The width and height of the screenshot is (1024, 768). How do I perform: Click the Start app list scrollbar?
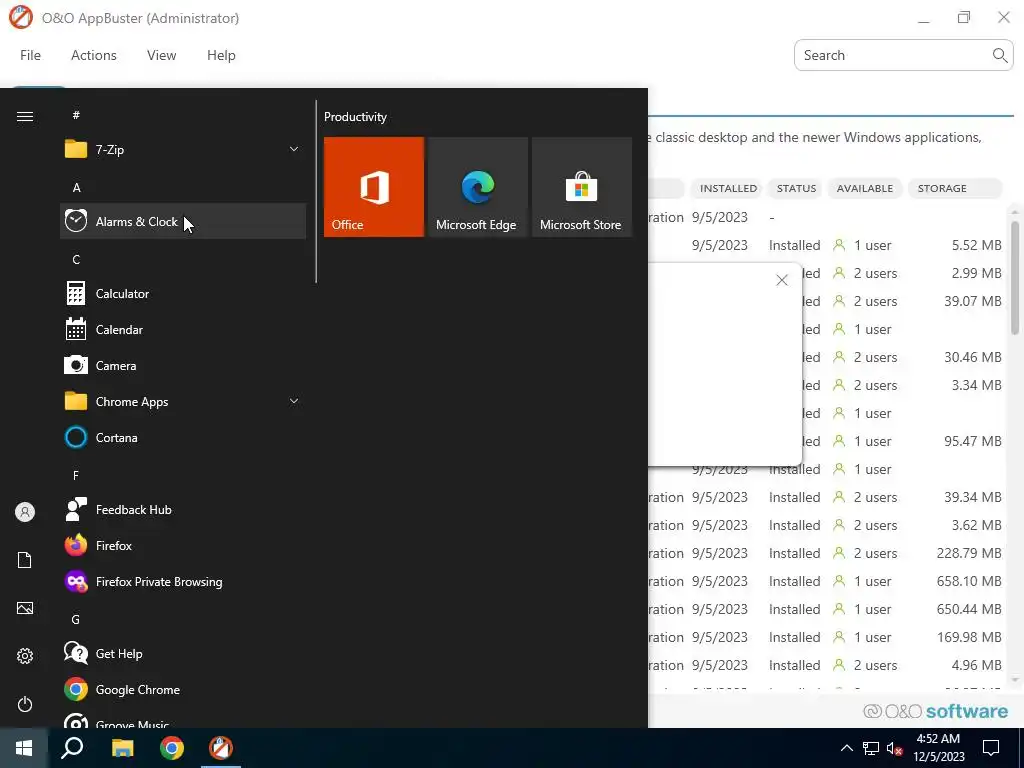[316, 191]
